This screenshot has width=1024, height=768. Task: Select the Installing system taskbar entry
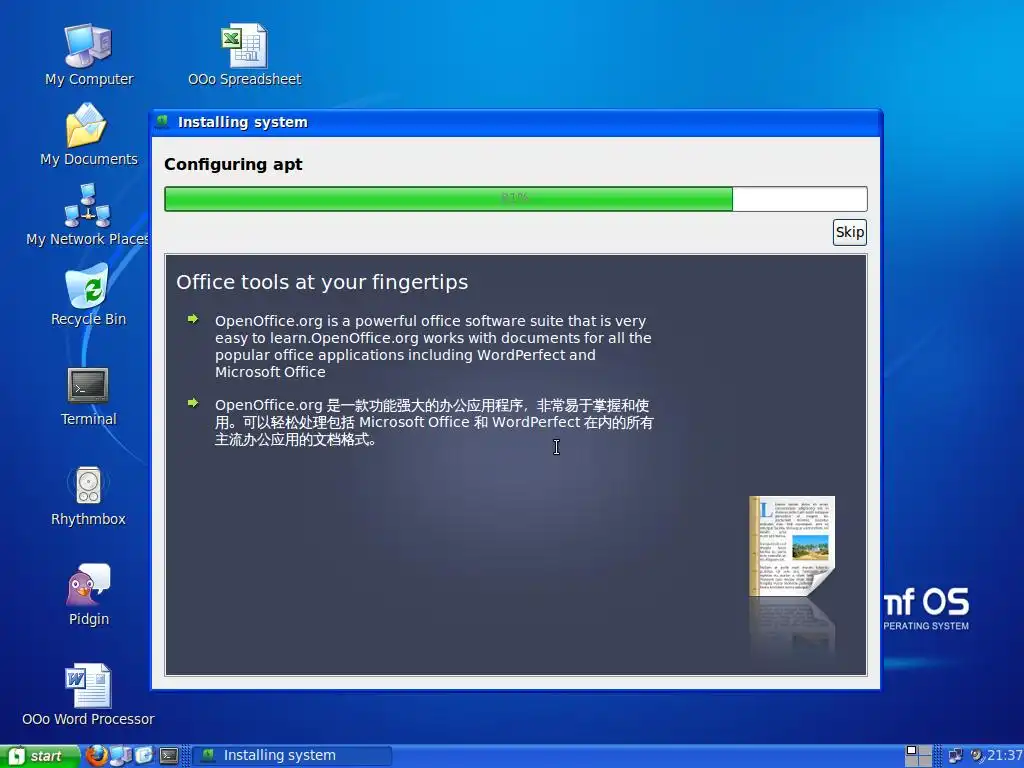[x=293, y=756]
